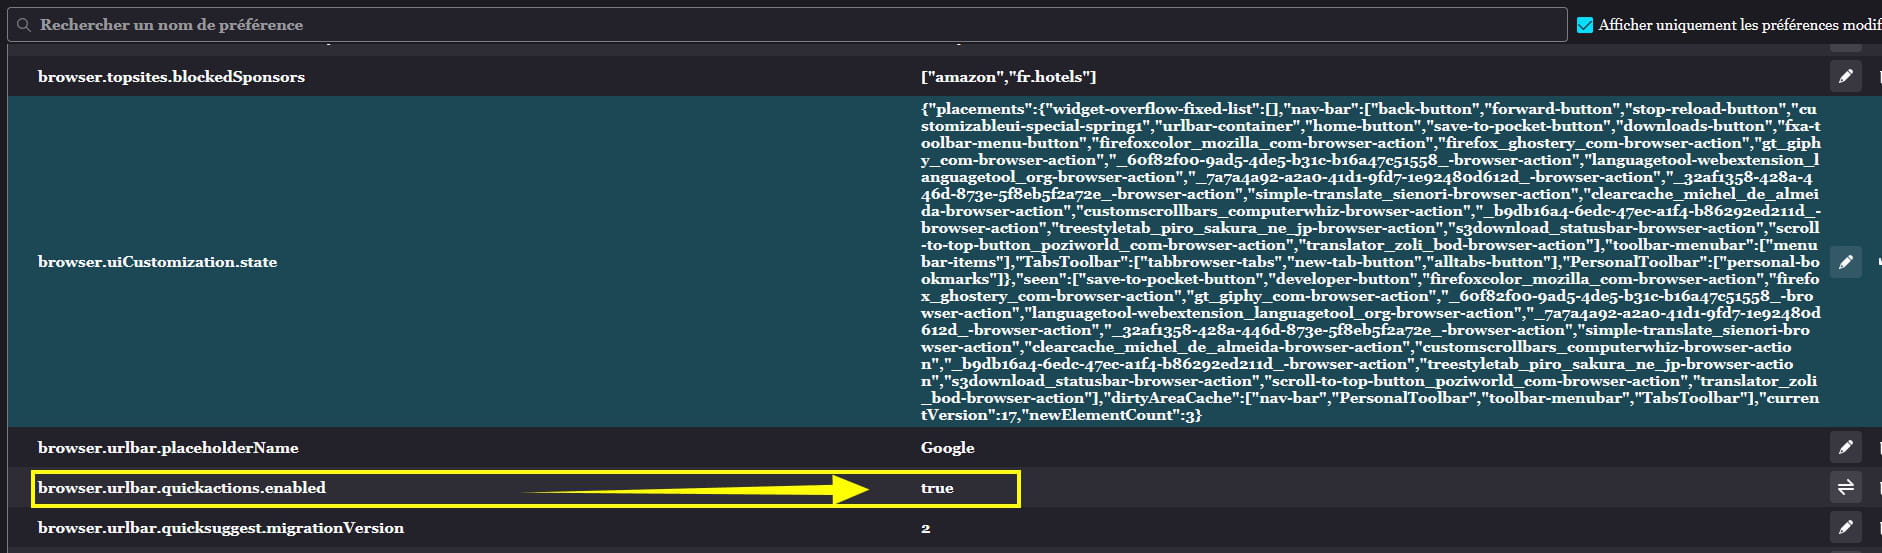Click the long JSON placements value text

point(1370,262)
